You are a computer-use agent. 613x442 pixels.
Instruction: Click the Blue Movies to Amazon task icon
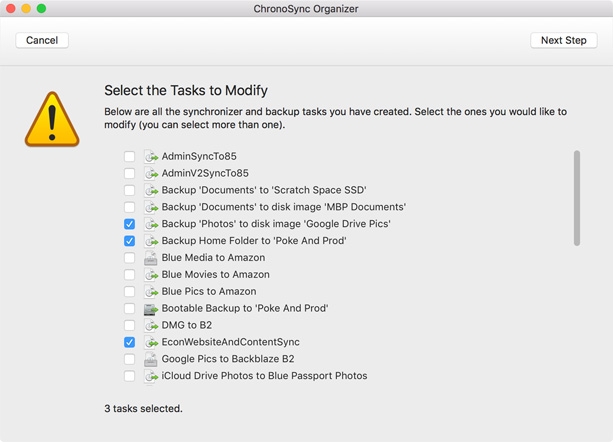[x=151, y=275]
